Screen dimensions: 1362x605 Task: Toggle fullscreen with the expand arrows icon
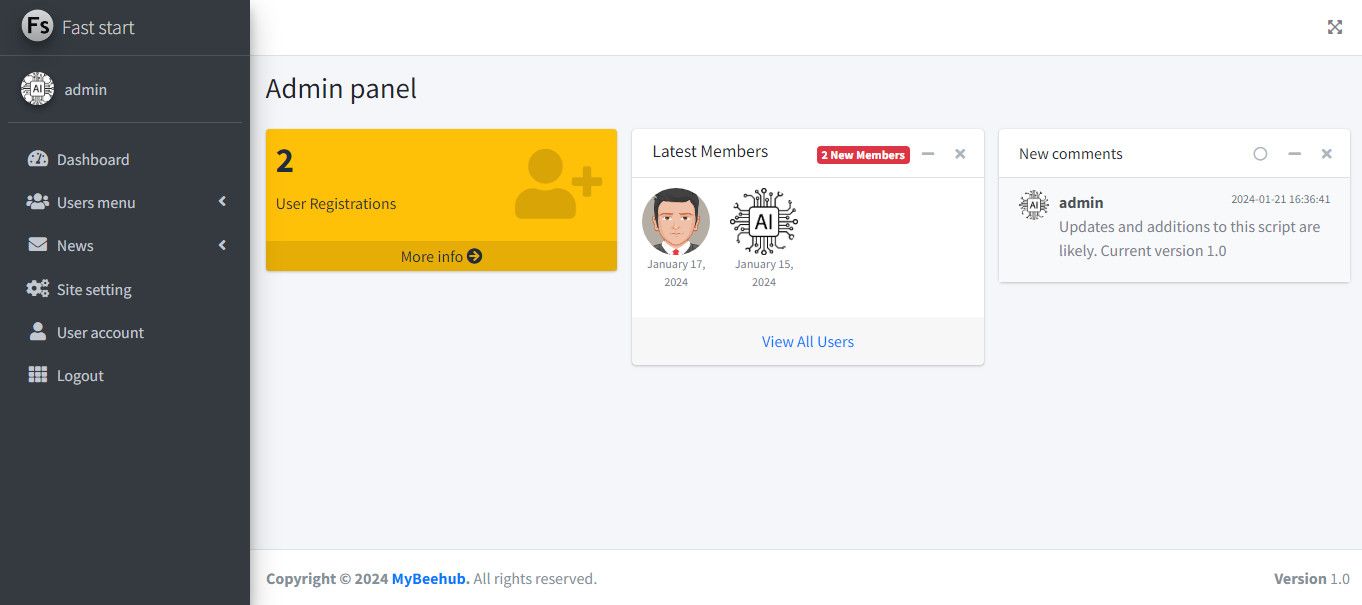point(1335,27)
